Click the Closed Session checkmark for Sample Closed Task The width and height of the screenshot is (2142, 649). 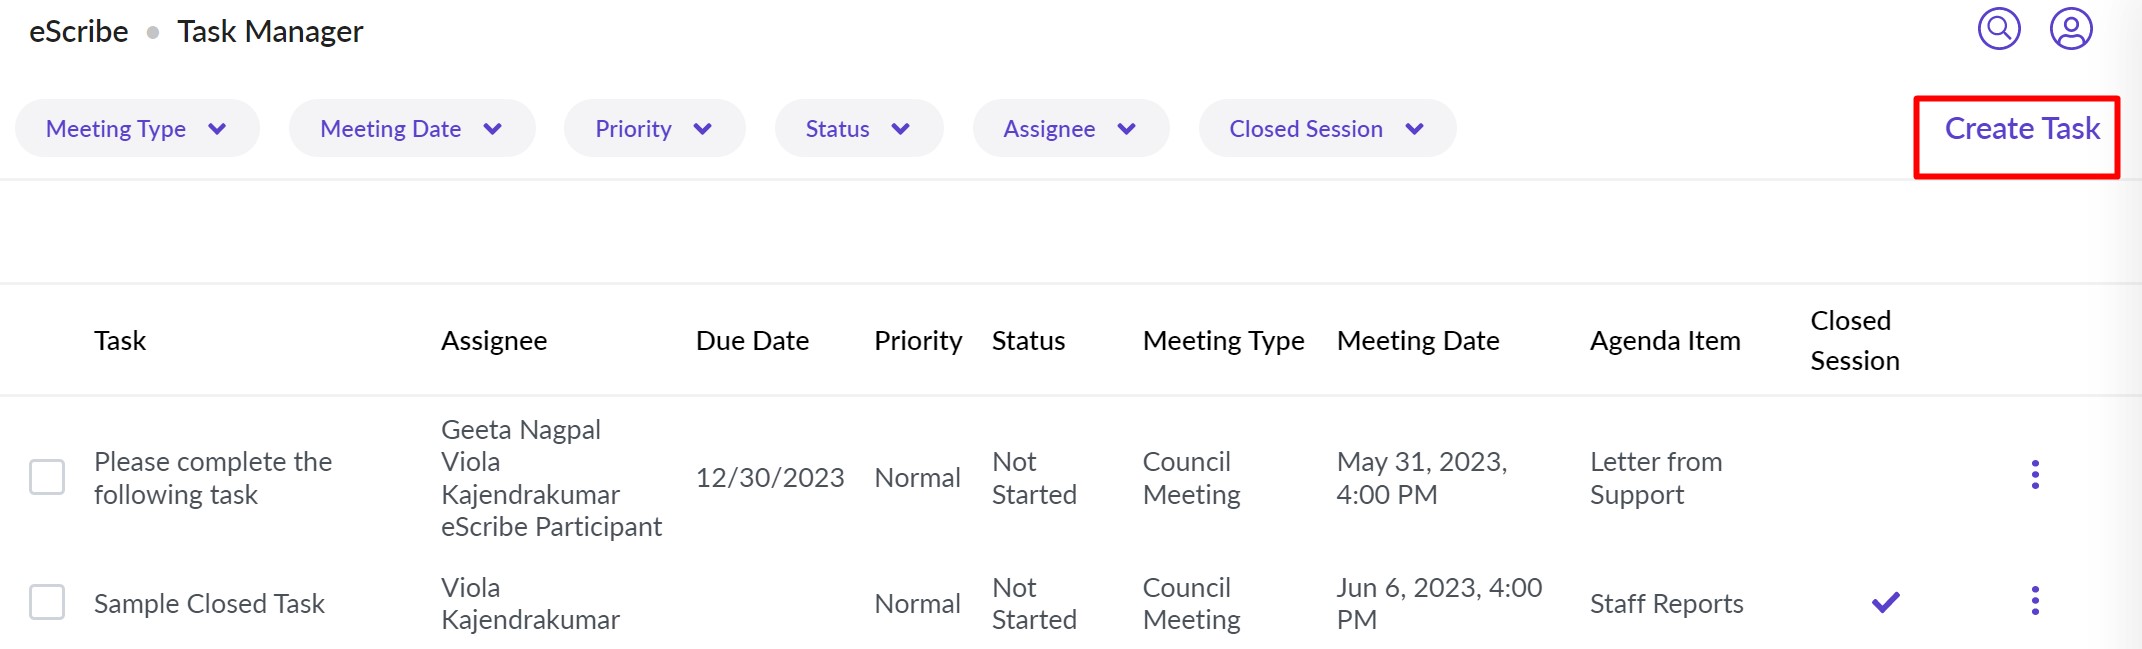[x=1885, y=602]
